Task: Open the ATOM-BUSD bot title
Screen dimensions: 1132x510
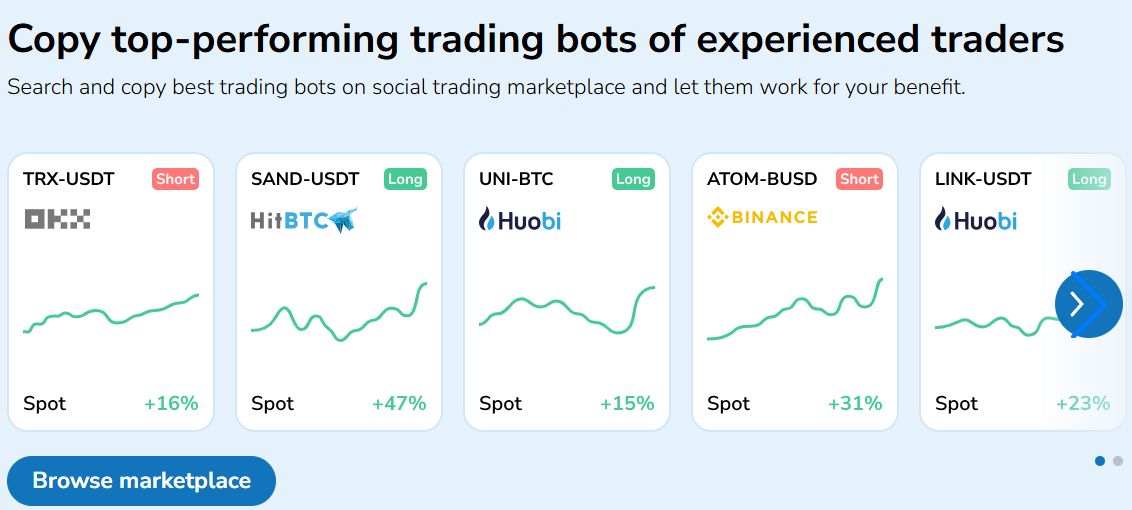Action: 762,179
